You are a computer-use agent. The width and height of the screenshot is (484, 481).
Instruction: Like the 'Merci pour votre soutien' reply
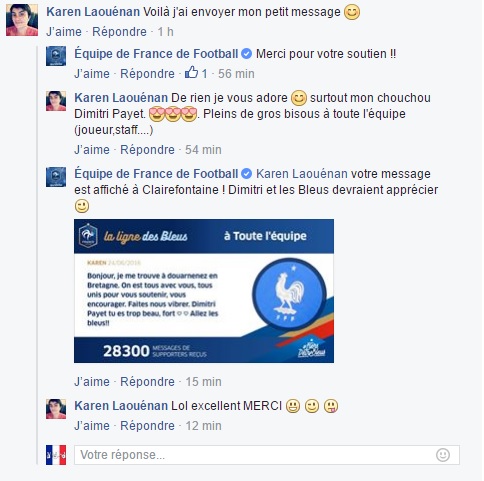click(92, 74)
